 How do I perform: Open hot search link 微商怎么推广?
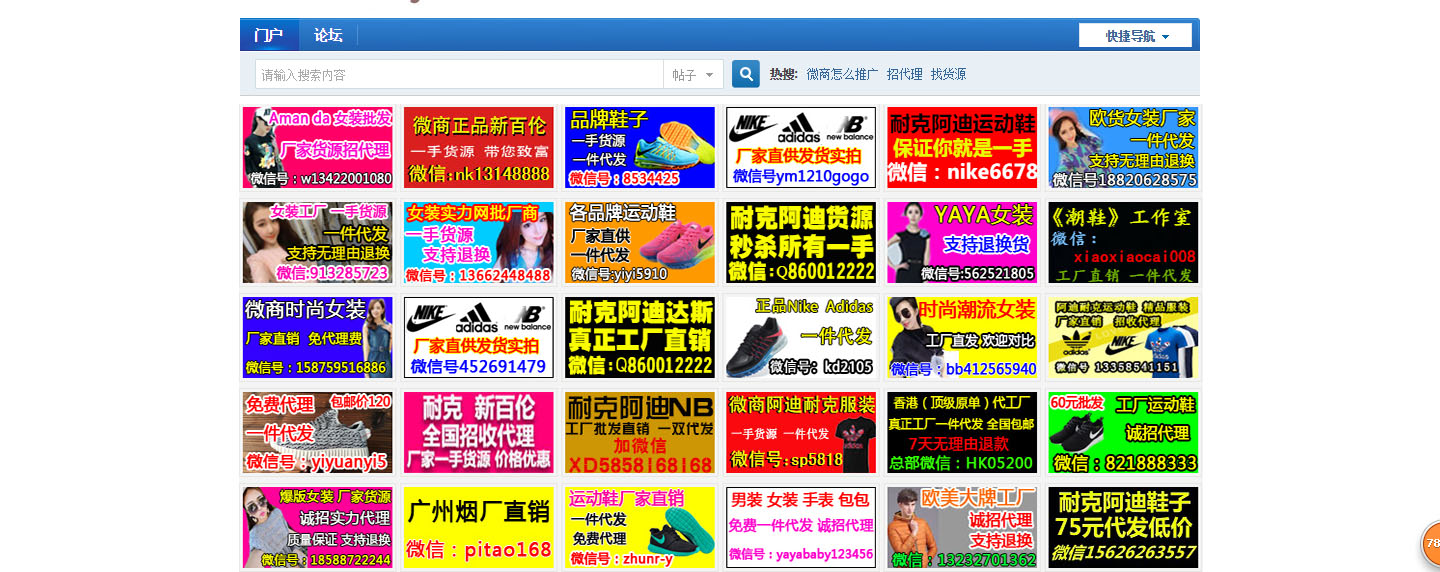coord(842,75)
